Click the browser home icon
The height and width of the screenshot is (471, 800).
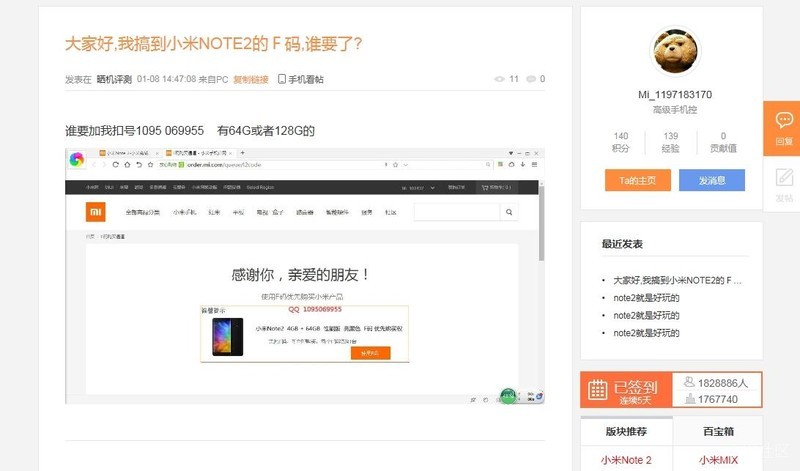coord(127,165)
